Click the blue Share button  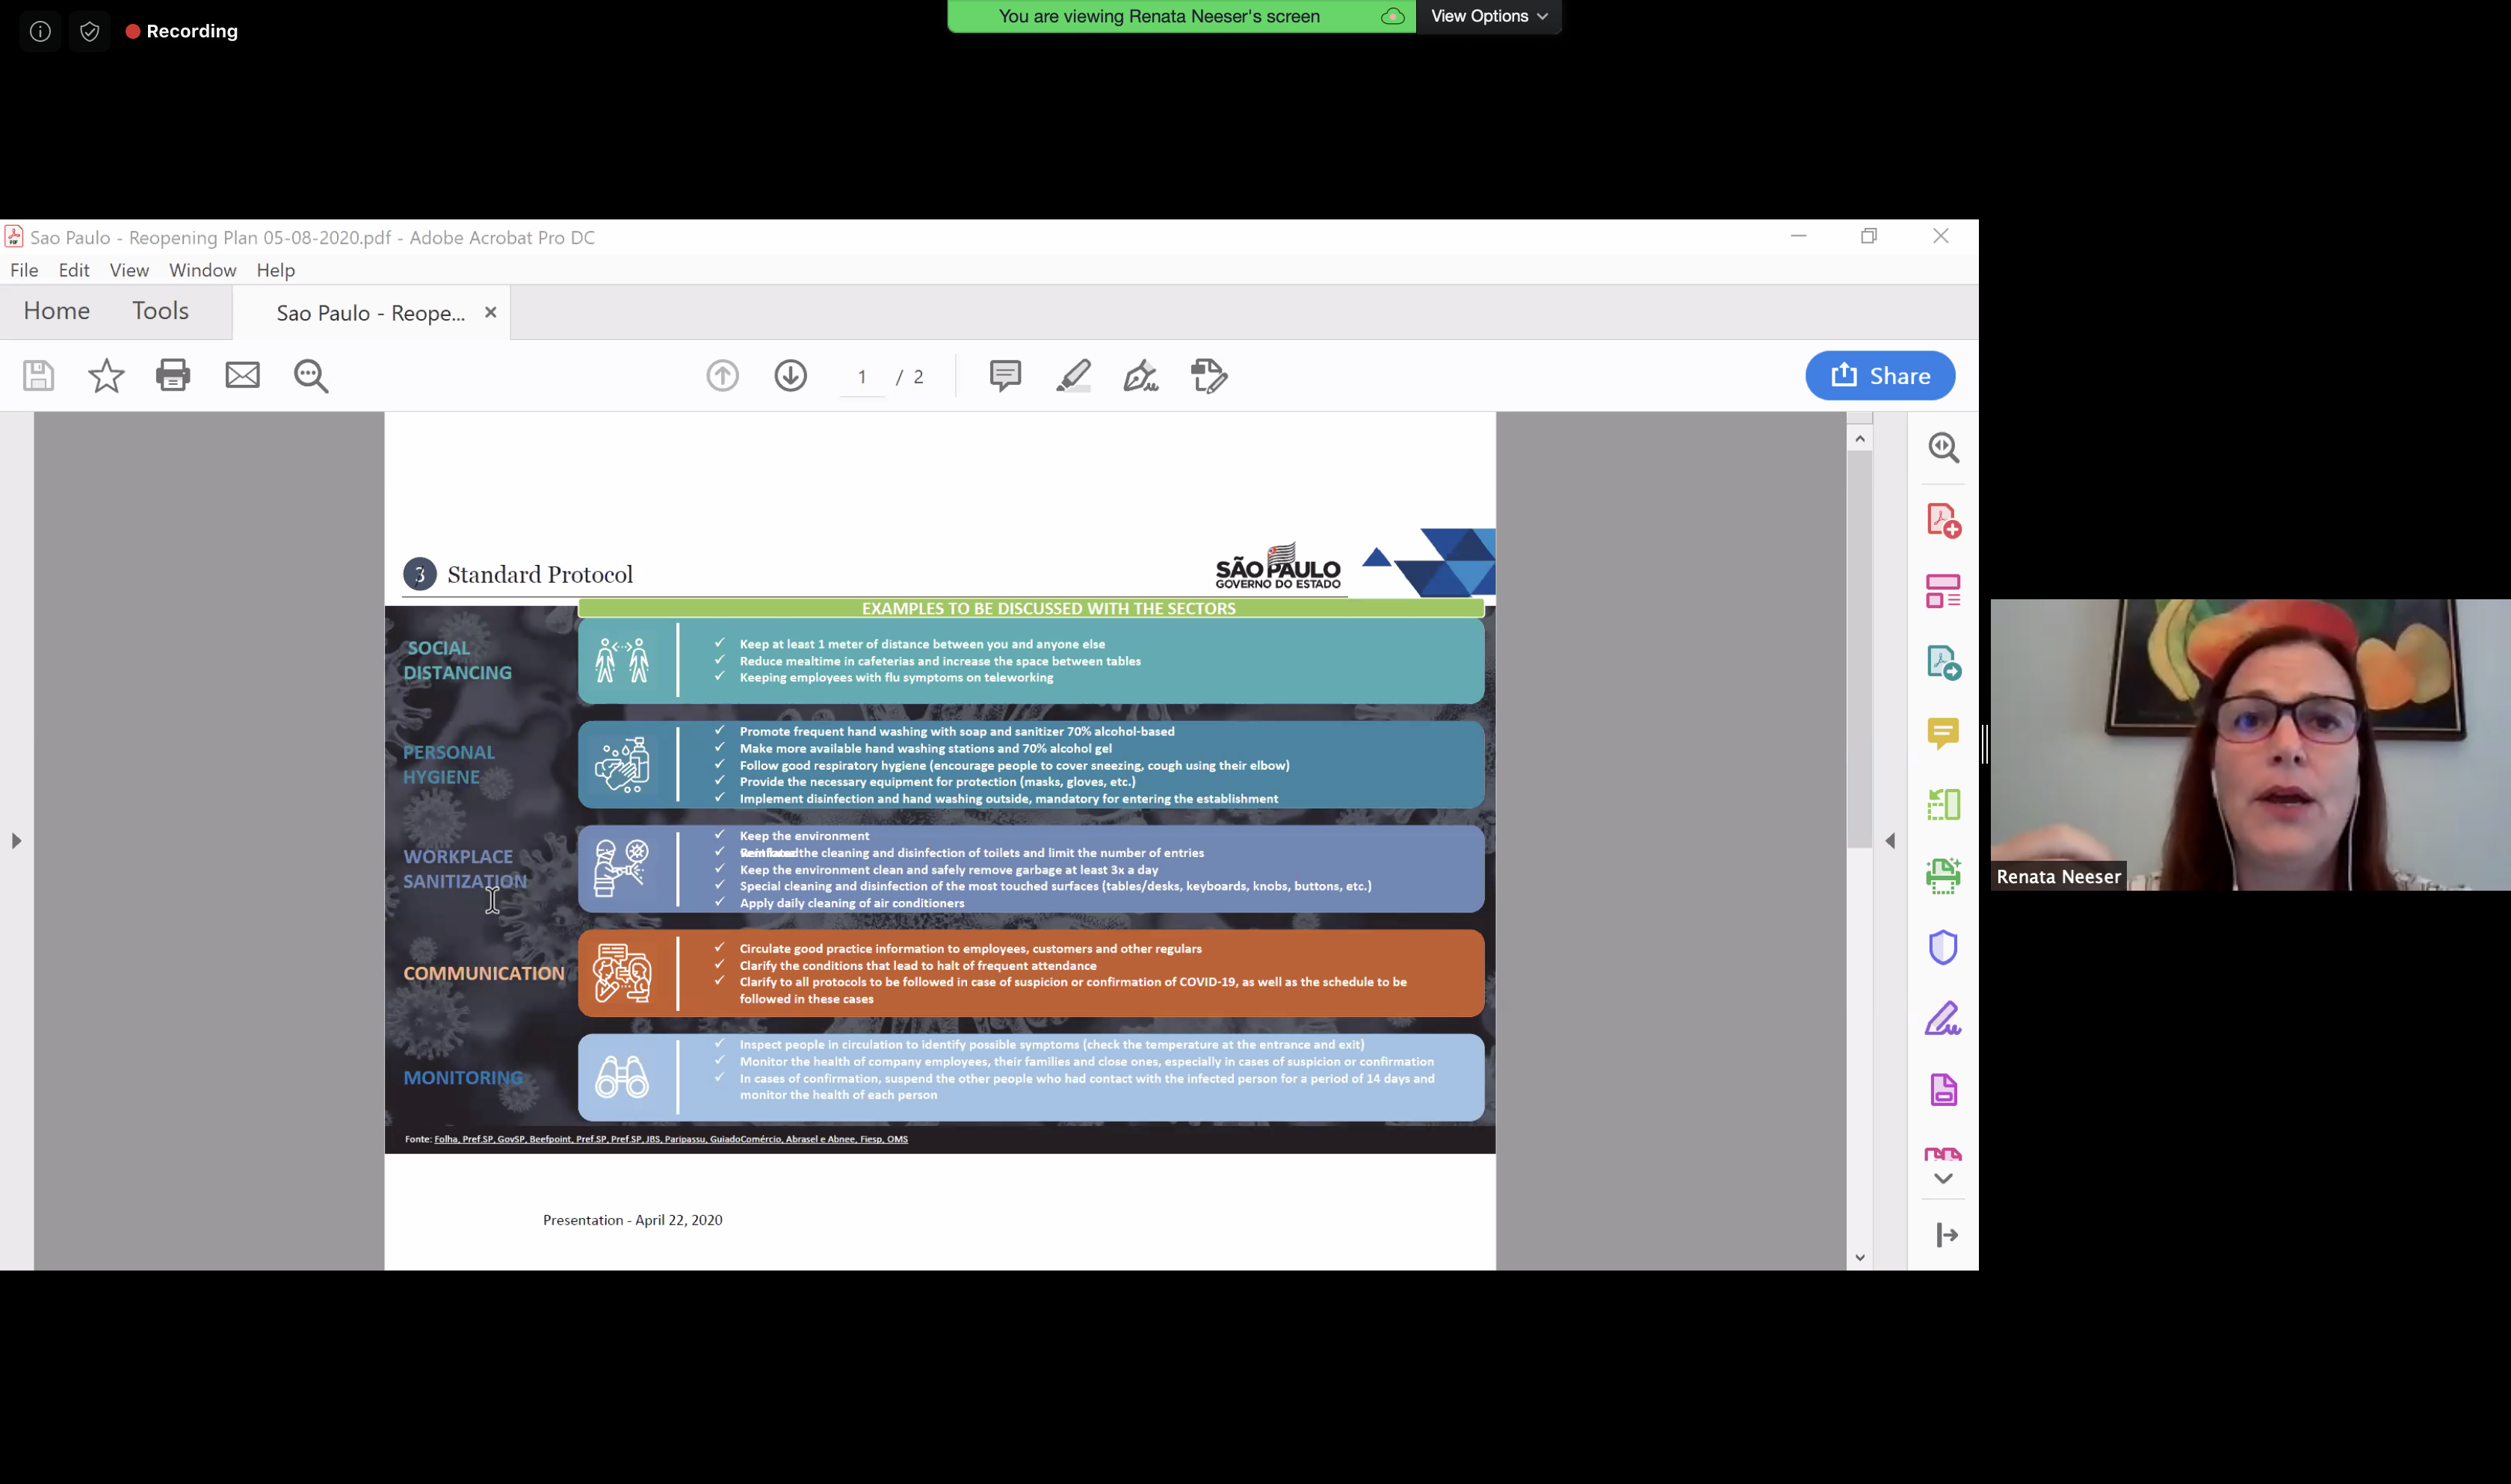point(1879,375)
